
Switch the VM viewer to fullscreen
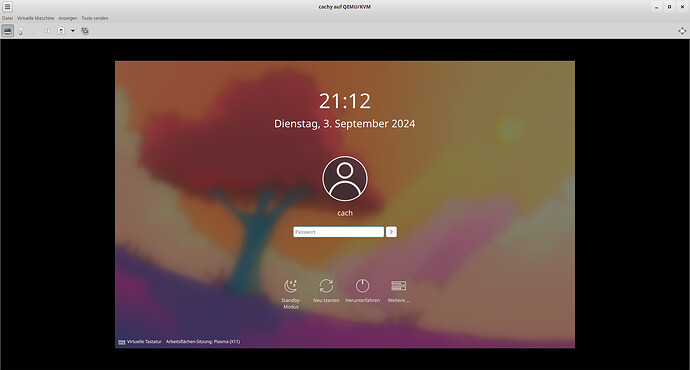(x=682, y=31)
